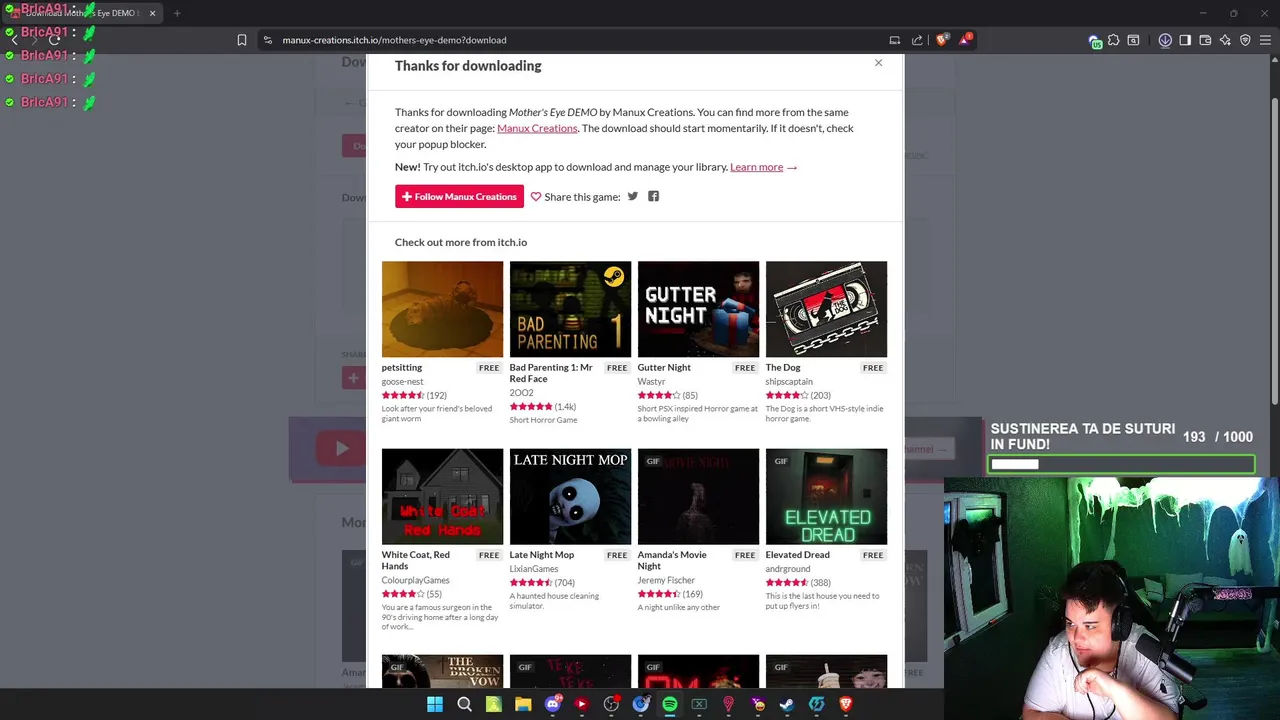This screenshot has height=720, width=1280.
Task: Open Elevated Dread title link
Action: coord(797,554)
